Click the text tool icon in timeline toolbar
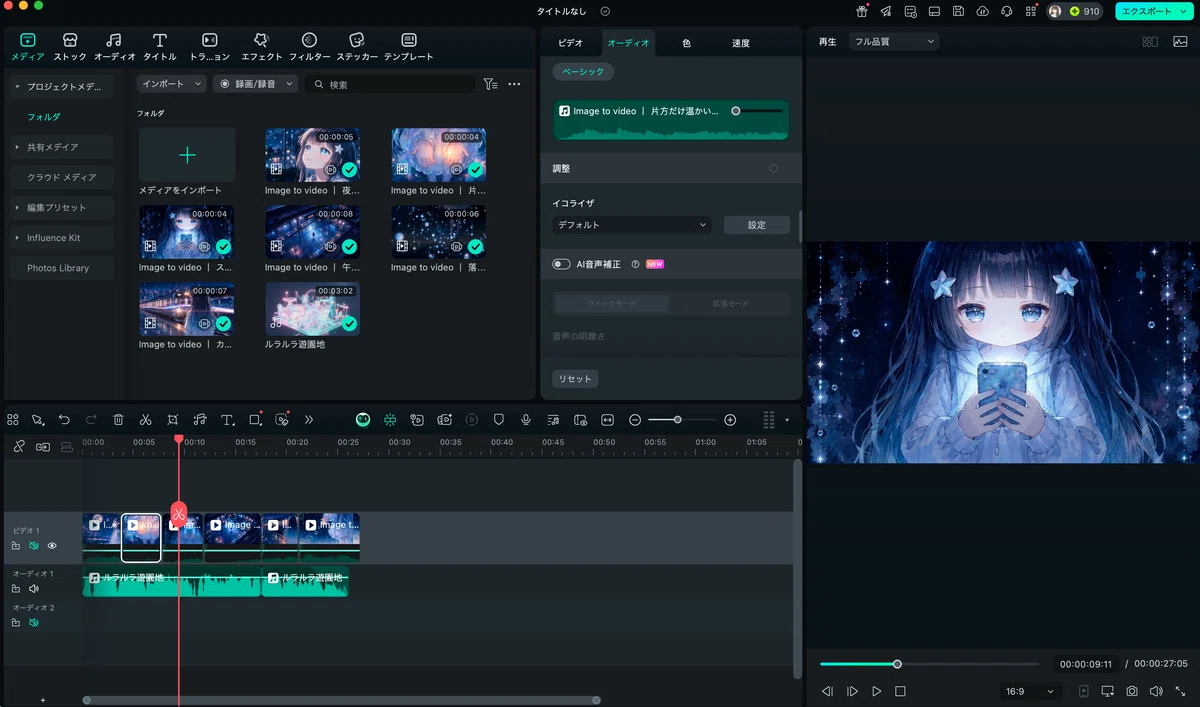1200x707 pixels. (x=228, y=420)
